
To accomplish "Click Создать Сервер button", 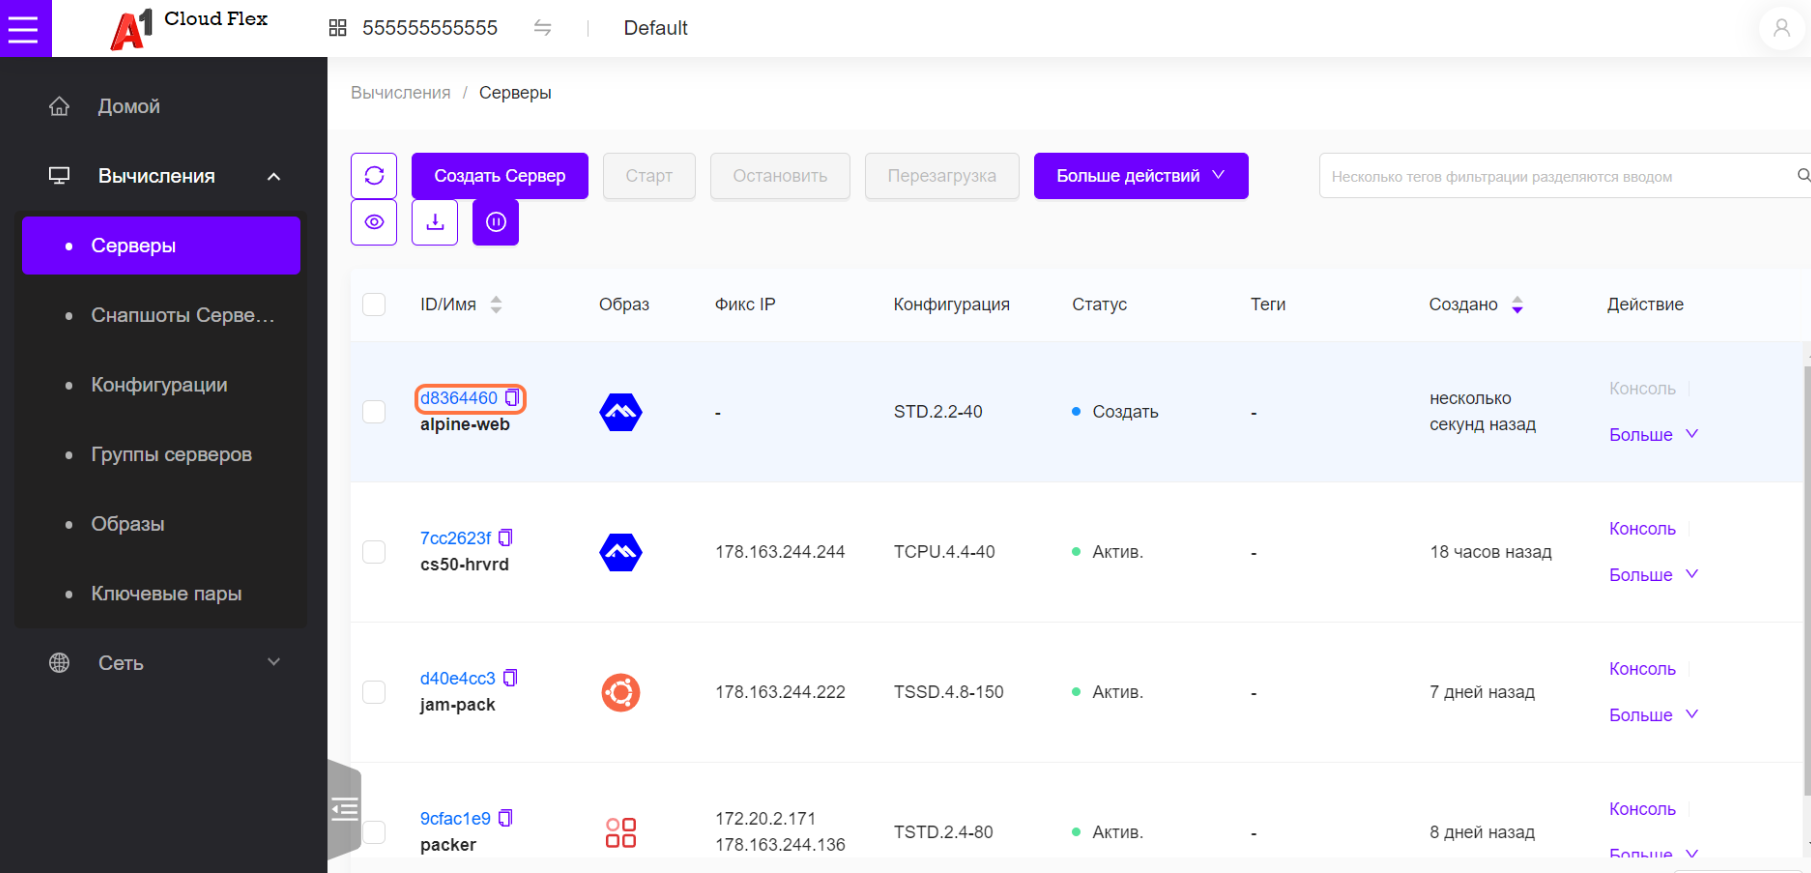I will point(500,176).
